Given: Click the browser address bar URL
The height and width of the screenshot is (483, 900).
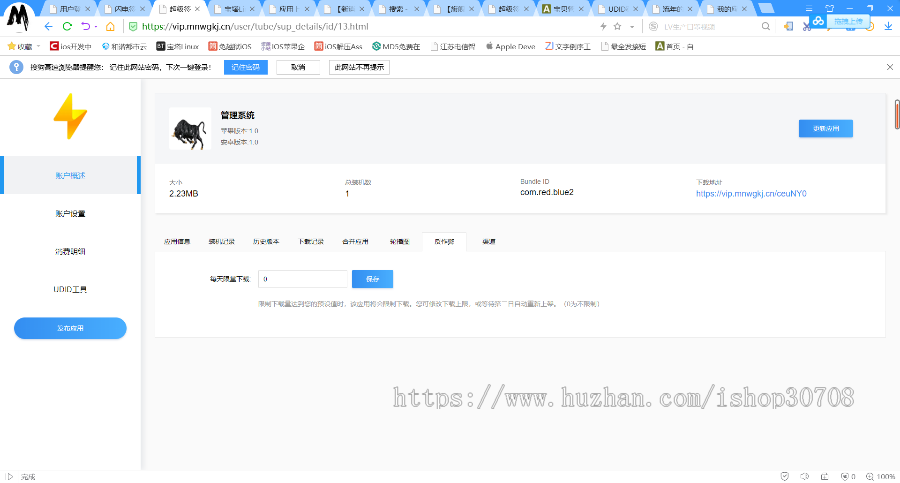Looking at the screenshot, I should pyautogui.click(x=255, y=26).
